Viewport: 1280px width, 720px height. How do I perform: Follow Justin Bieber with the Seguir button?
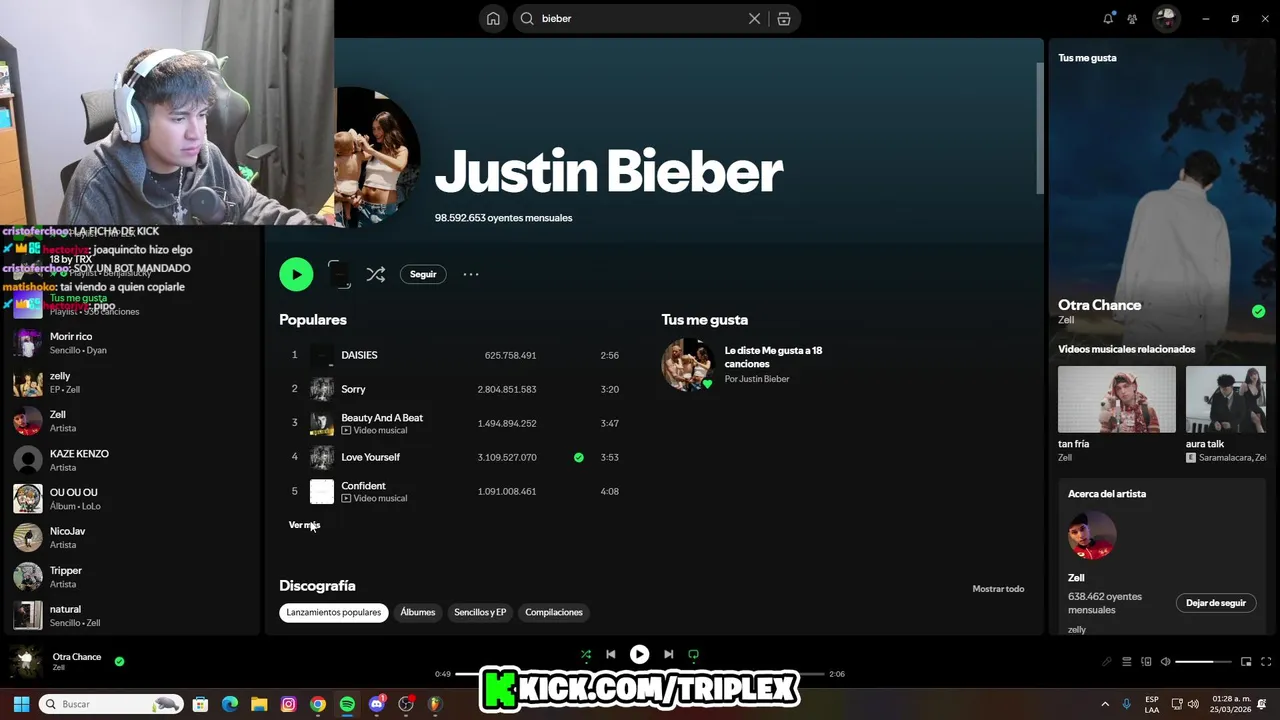pos(423,274)
